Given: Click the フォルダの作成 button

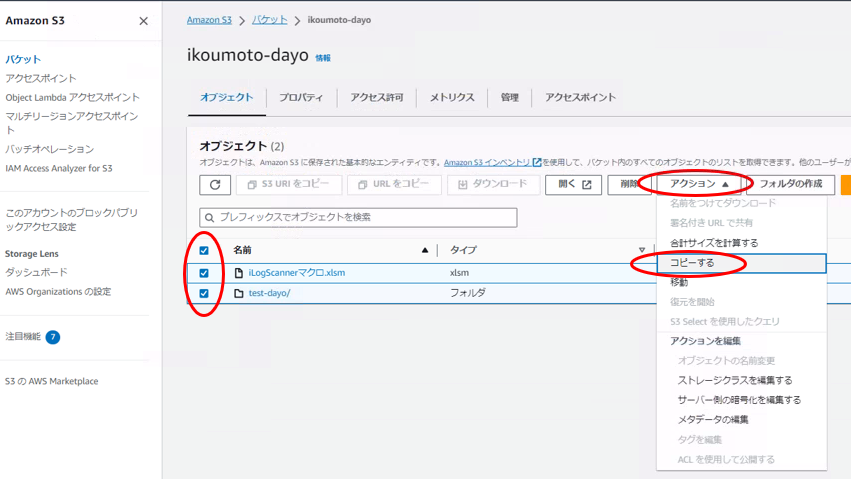Looking at the screenshot, I should pos(790,184).
